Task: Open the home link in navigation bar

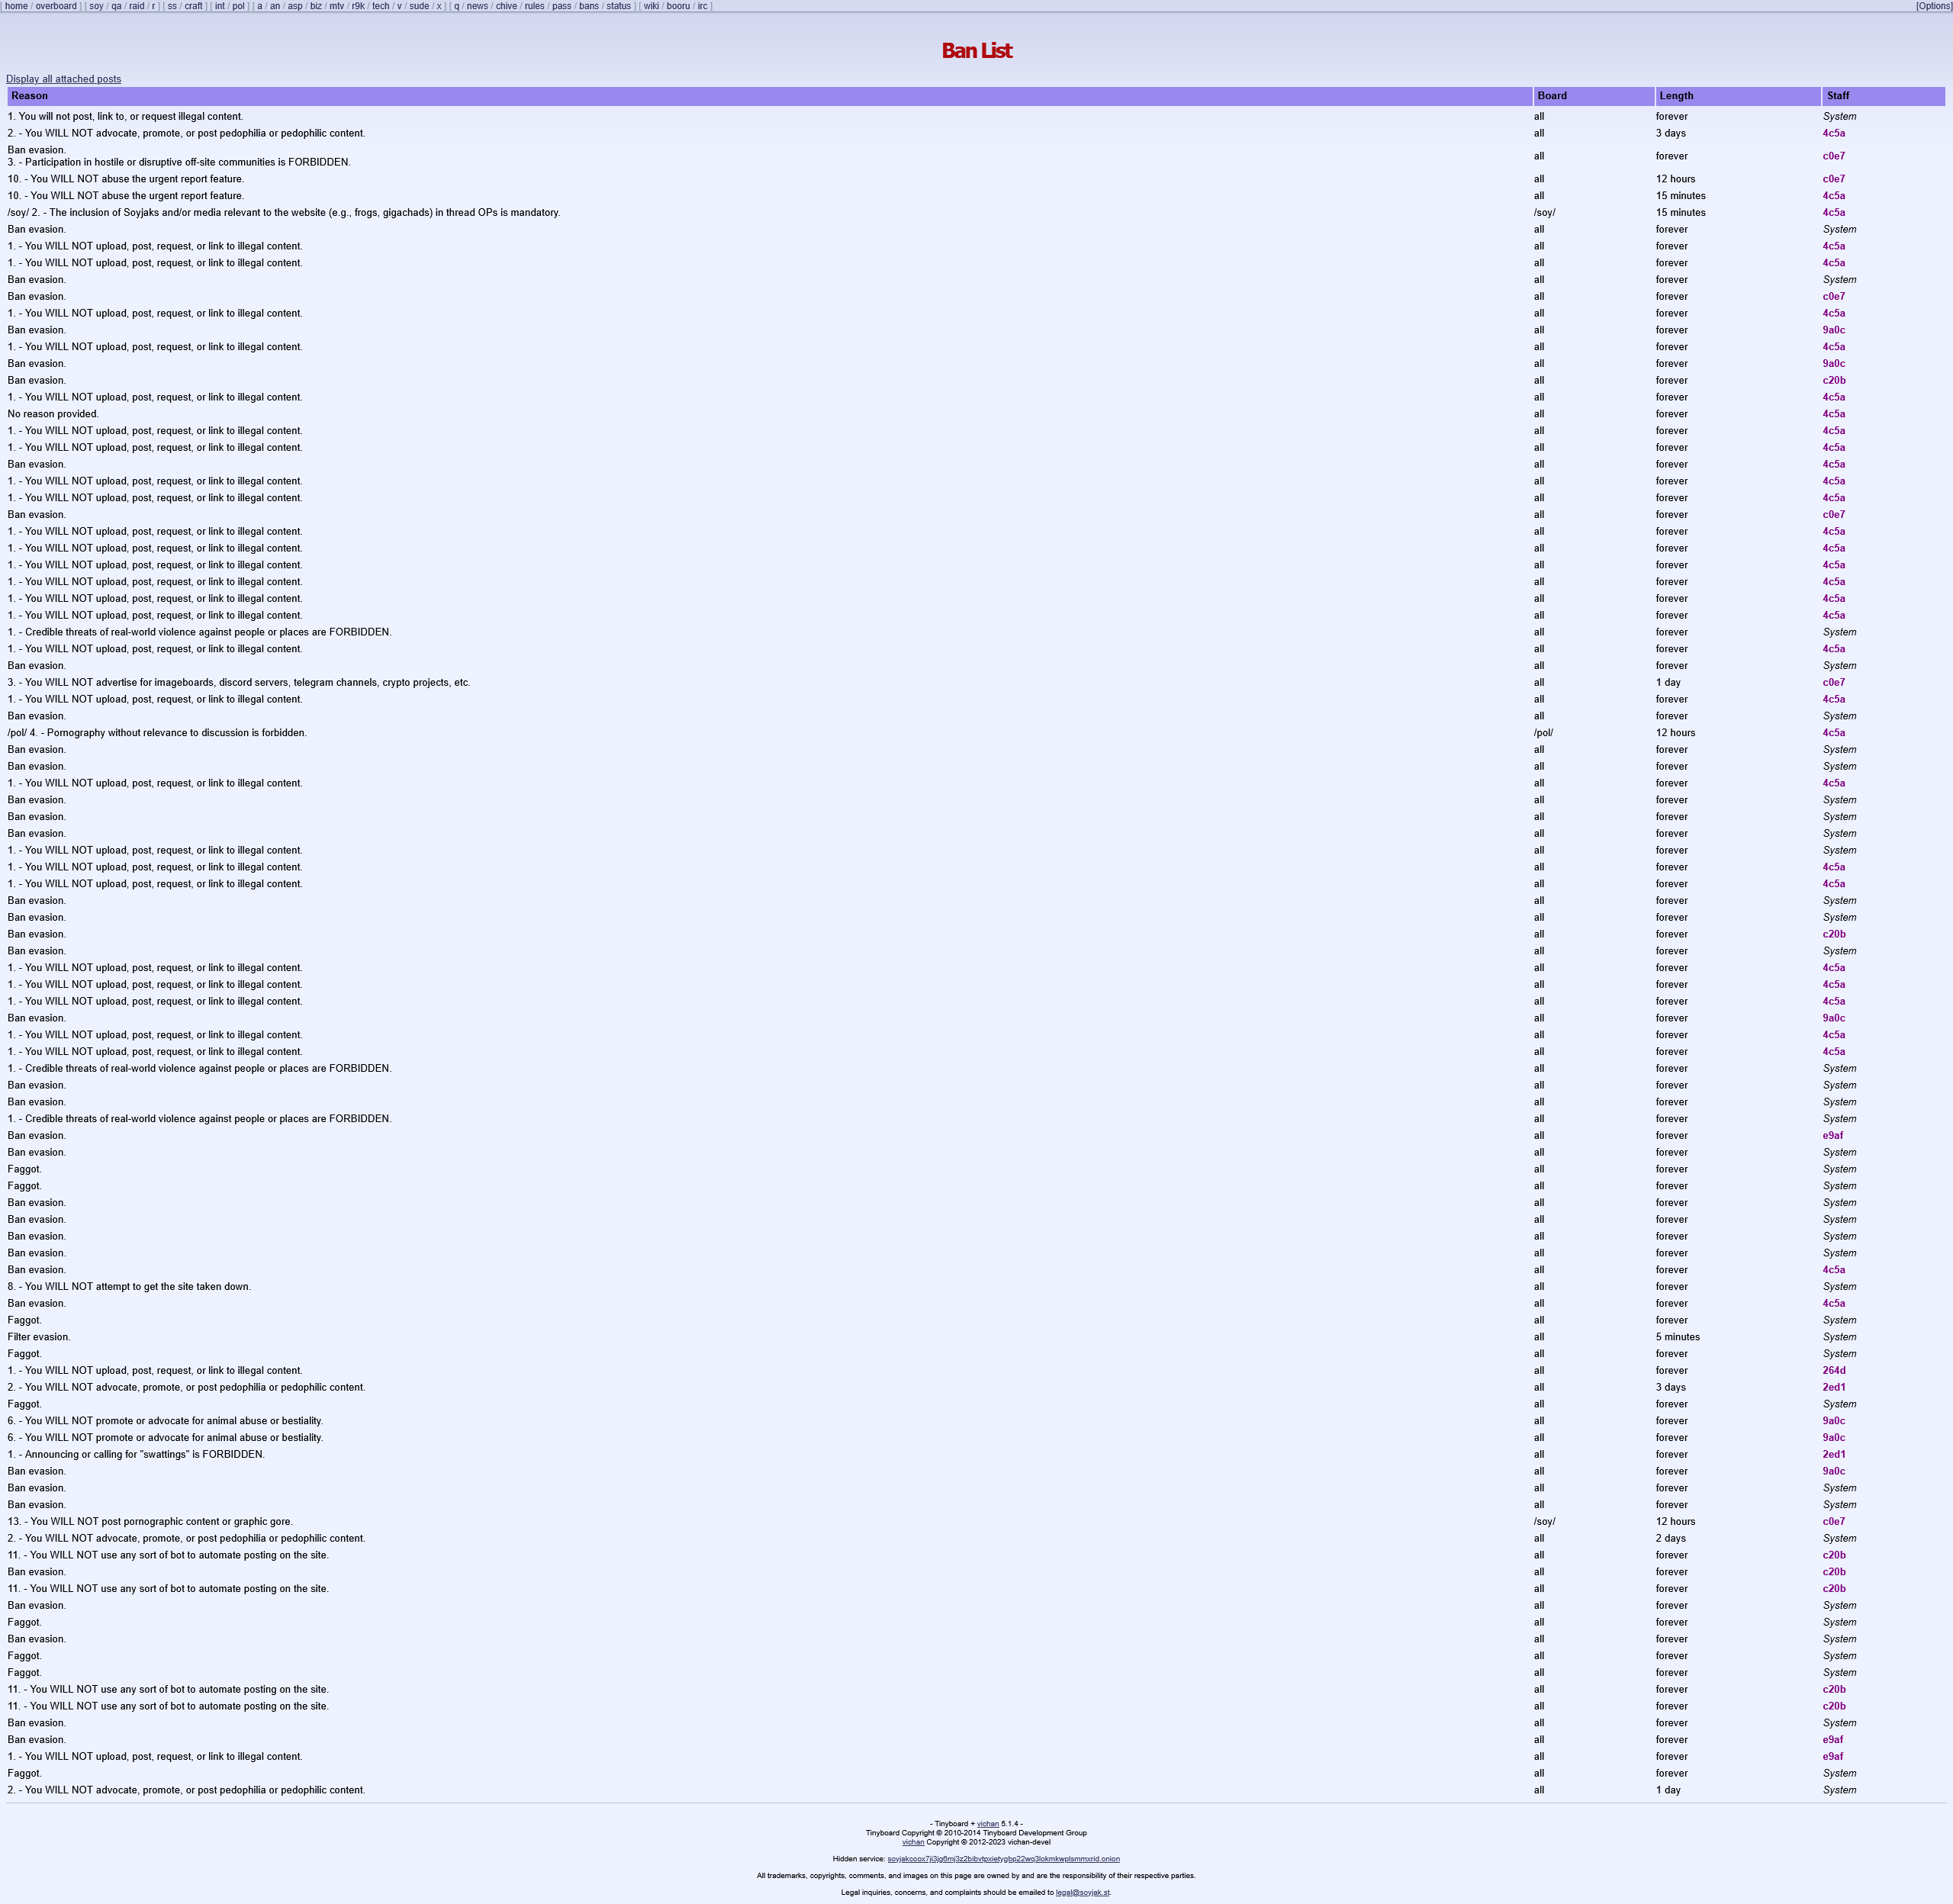Action: tap(17, 6)
